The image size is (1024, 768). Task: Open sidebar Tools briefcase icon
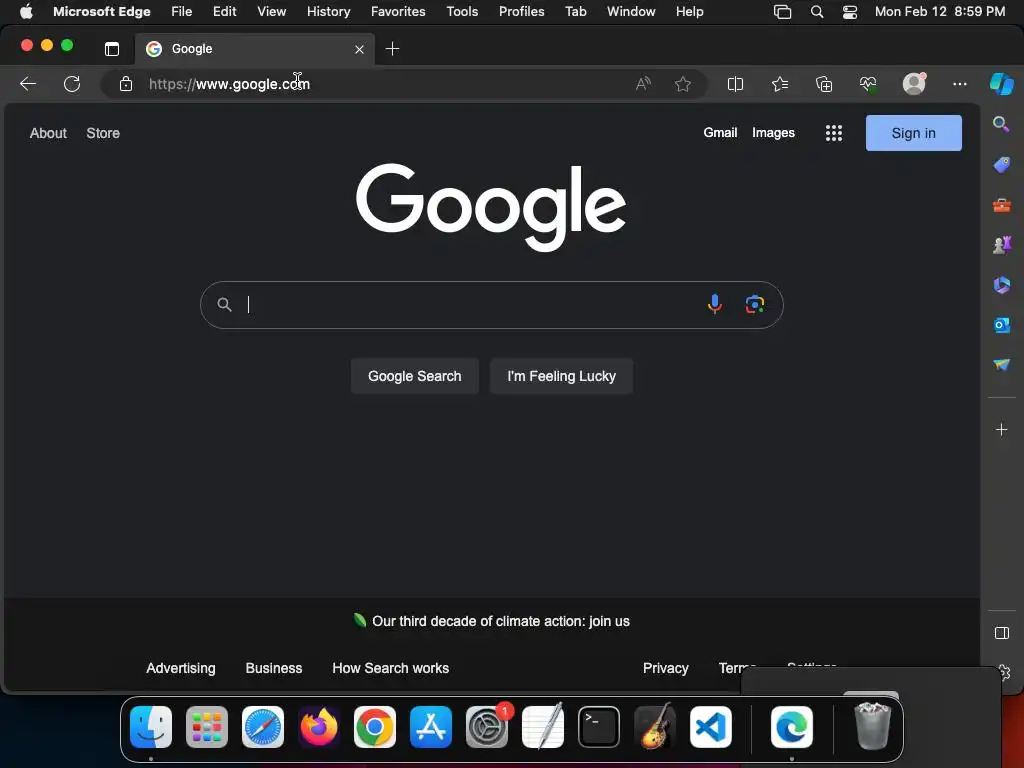pos(1001,206)
